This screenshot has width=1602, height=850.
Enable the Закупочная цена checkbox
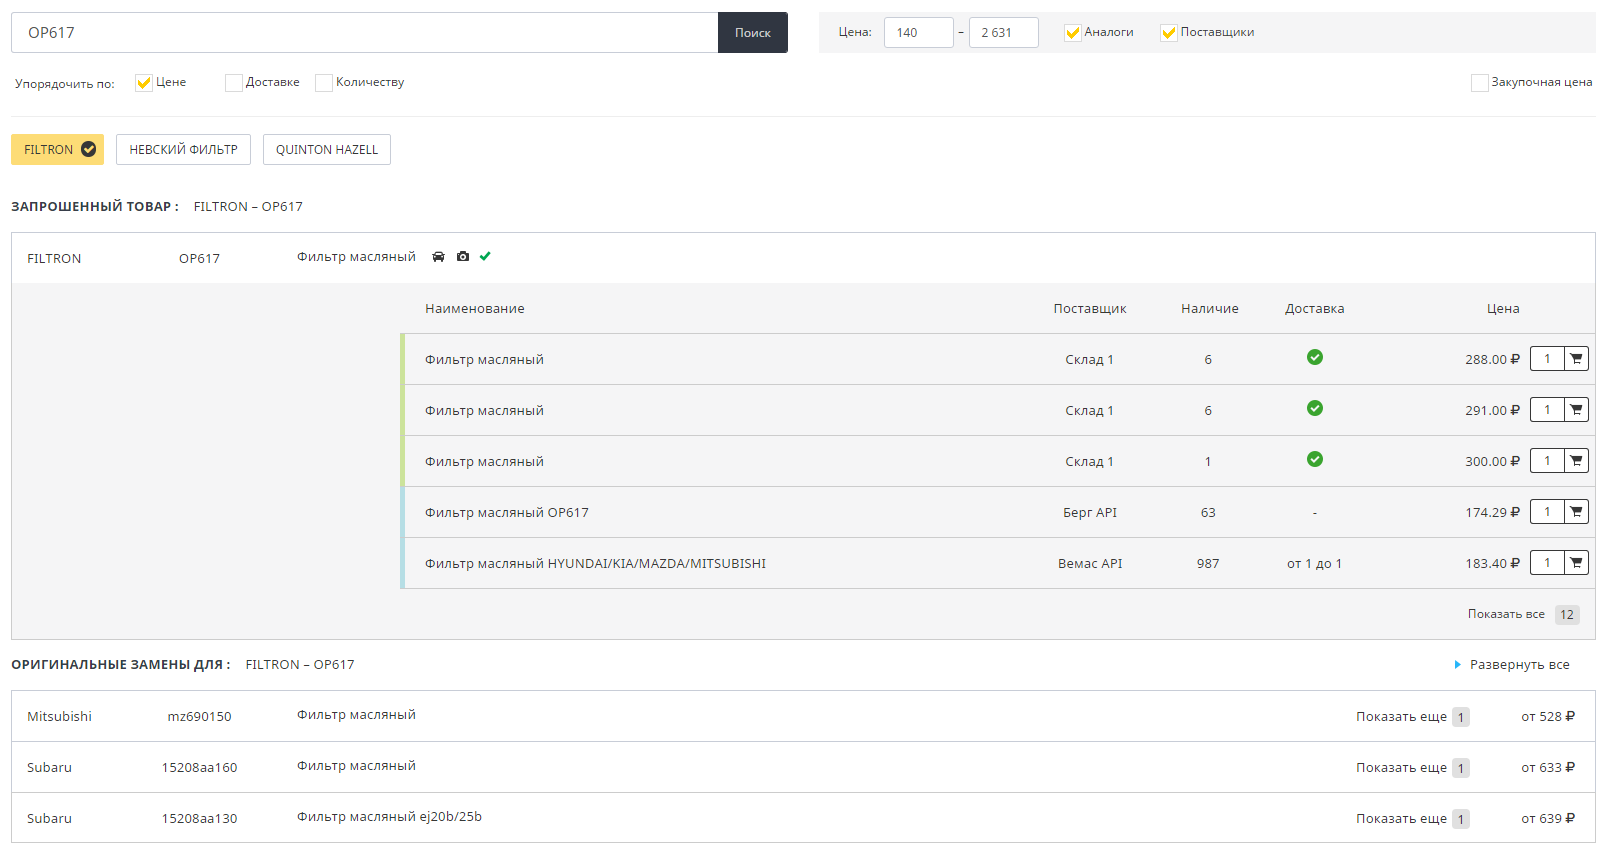pyautogui.click(x=1480, y=83)
